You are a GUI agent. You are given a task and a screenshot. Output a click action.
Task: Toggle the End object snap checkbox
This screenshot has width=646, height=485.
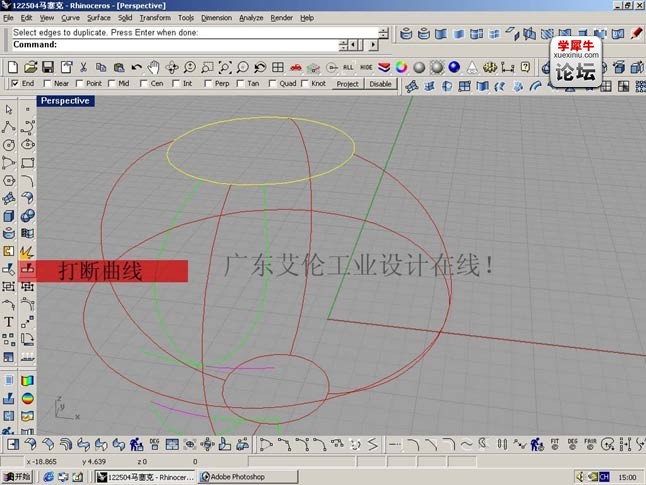click(15, 84)
